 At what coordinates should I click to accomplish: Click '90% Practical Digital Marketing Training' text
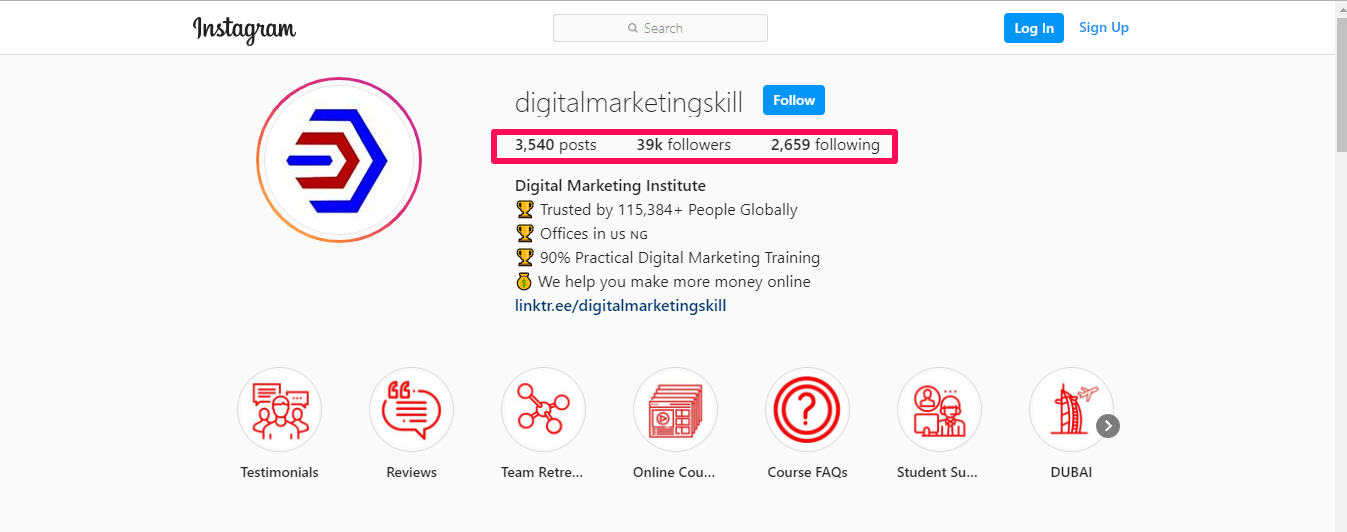coord(680,258)
